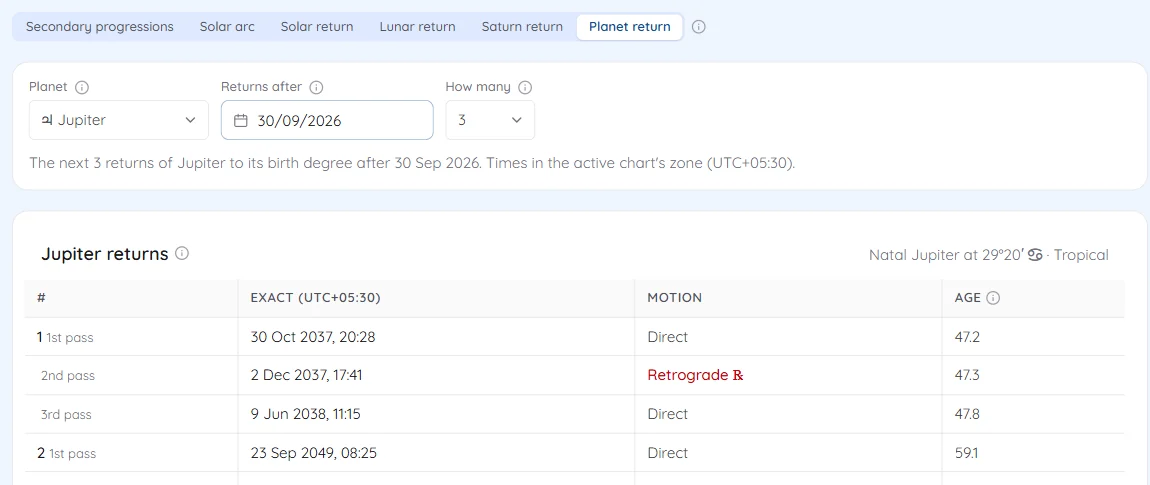Select the Planet return tab
The width and height of the screenshot is (1150, 485).
click(629, 26)
